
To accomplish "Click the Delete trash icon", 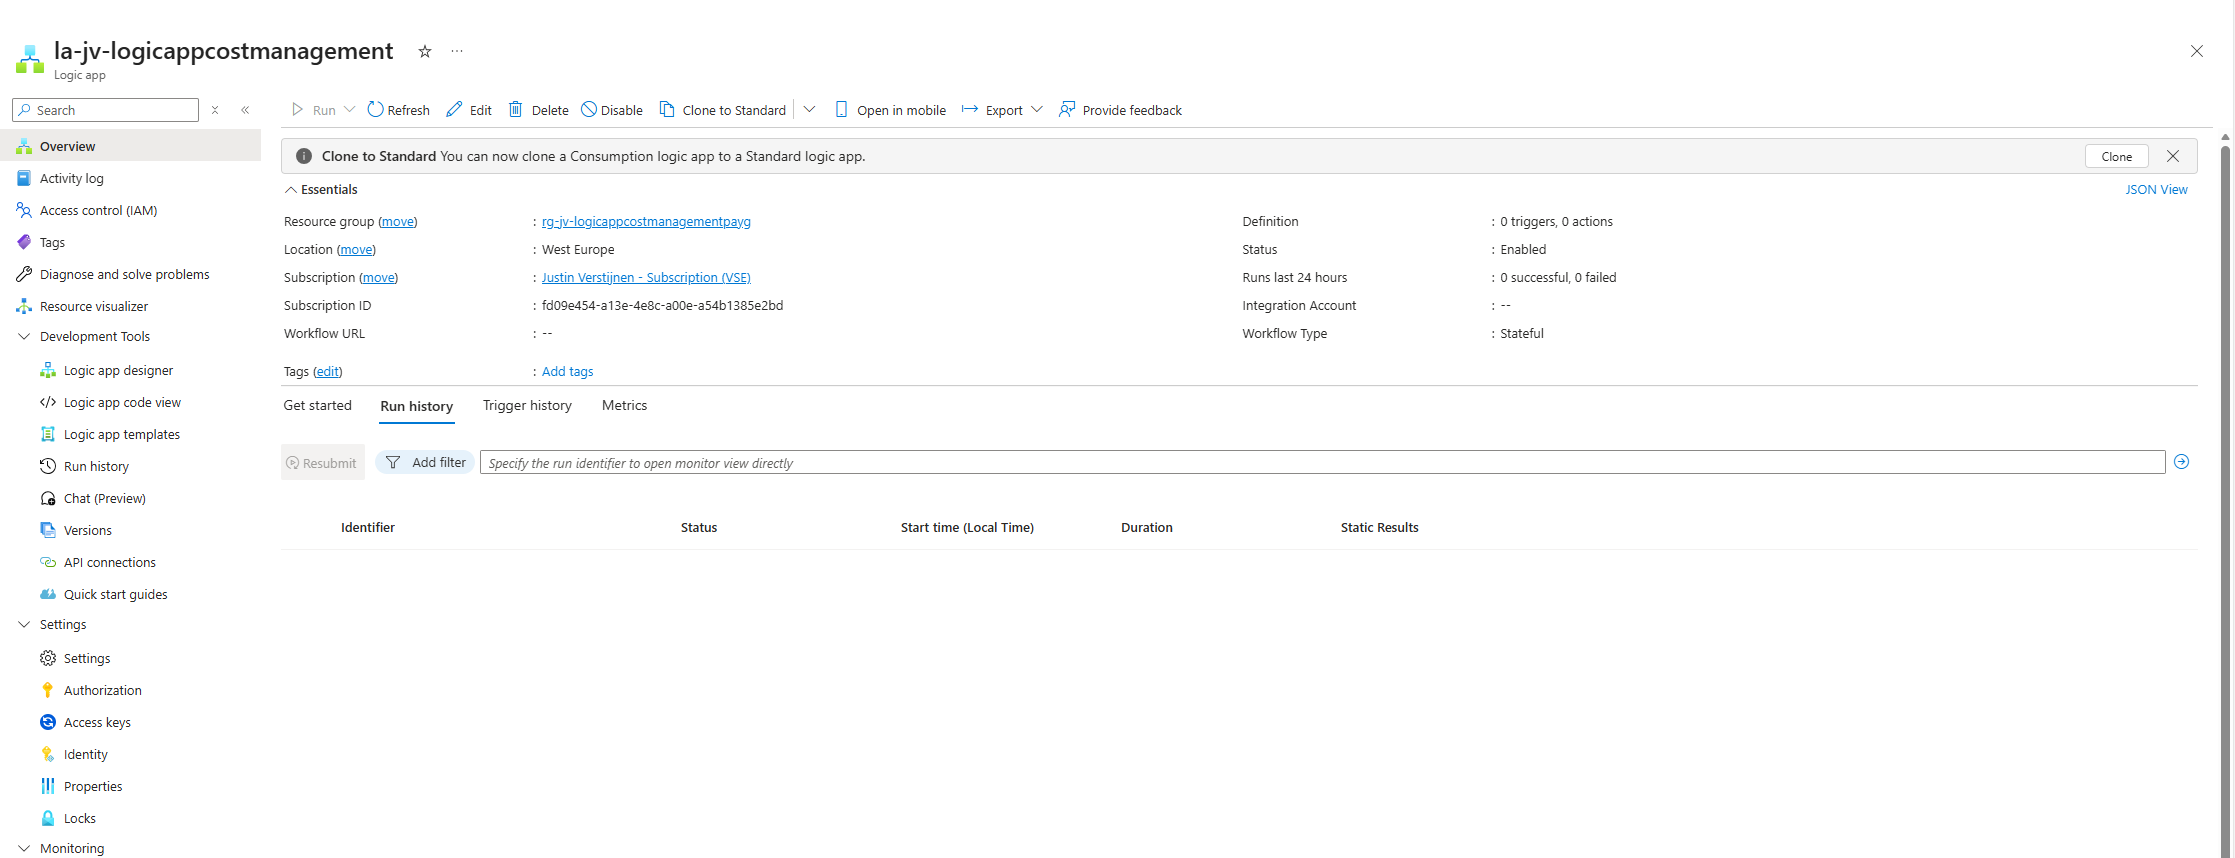I will tap(516, 109).
